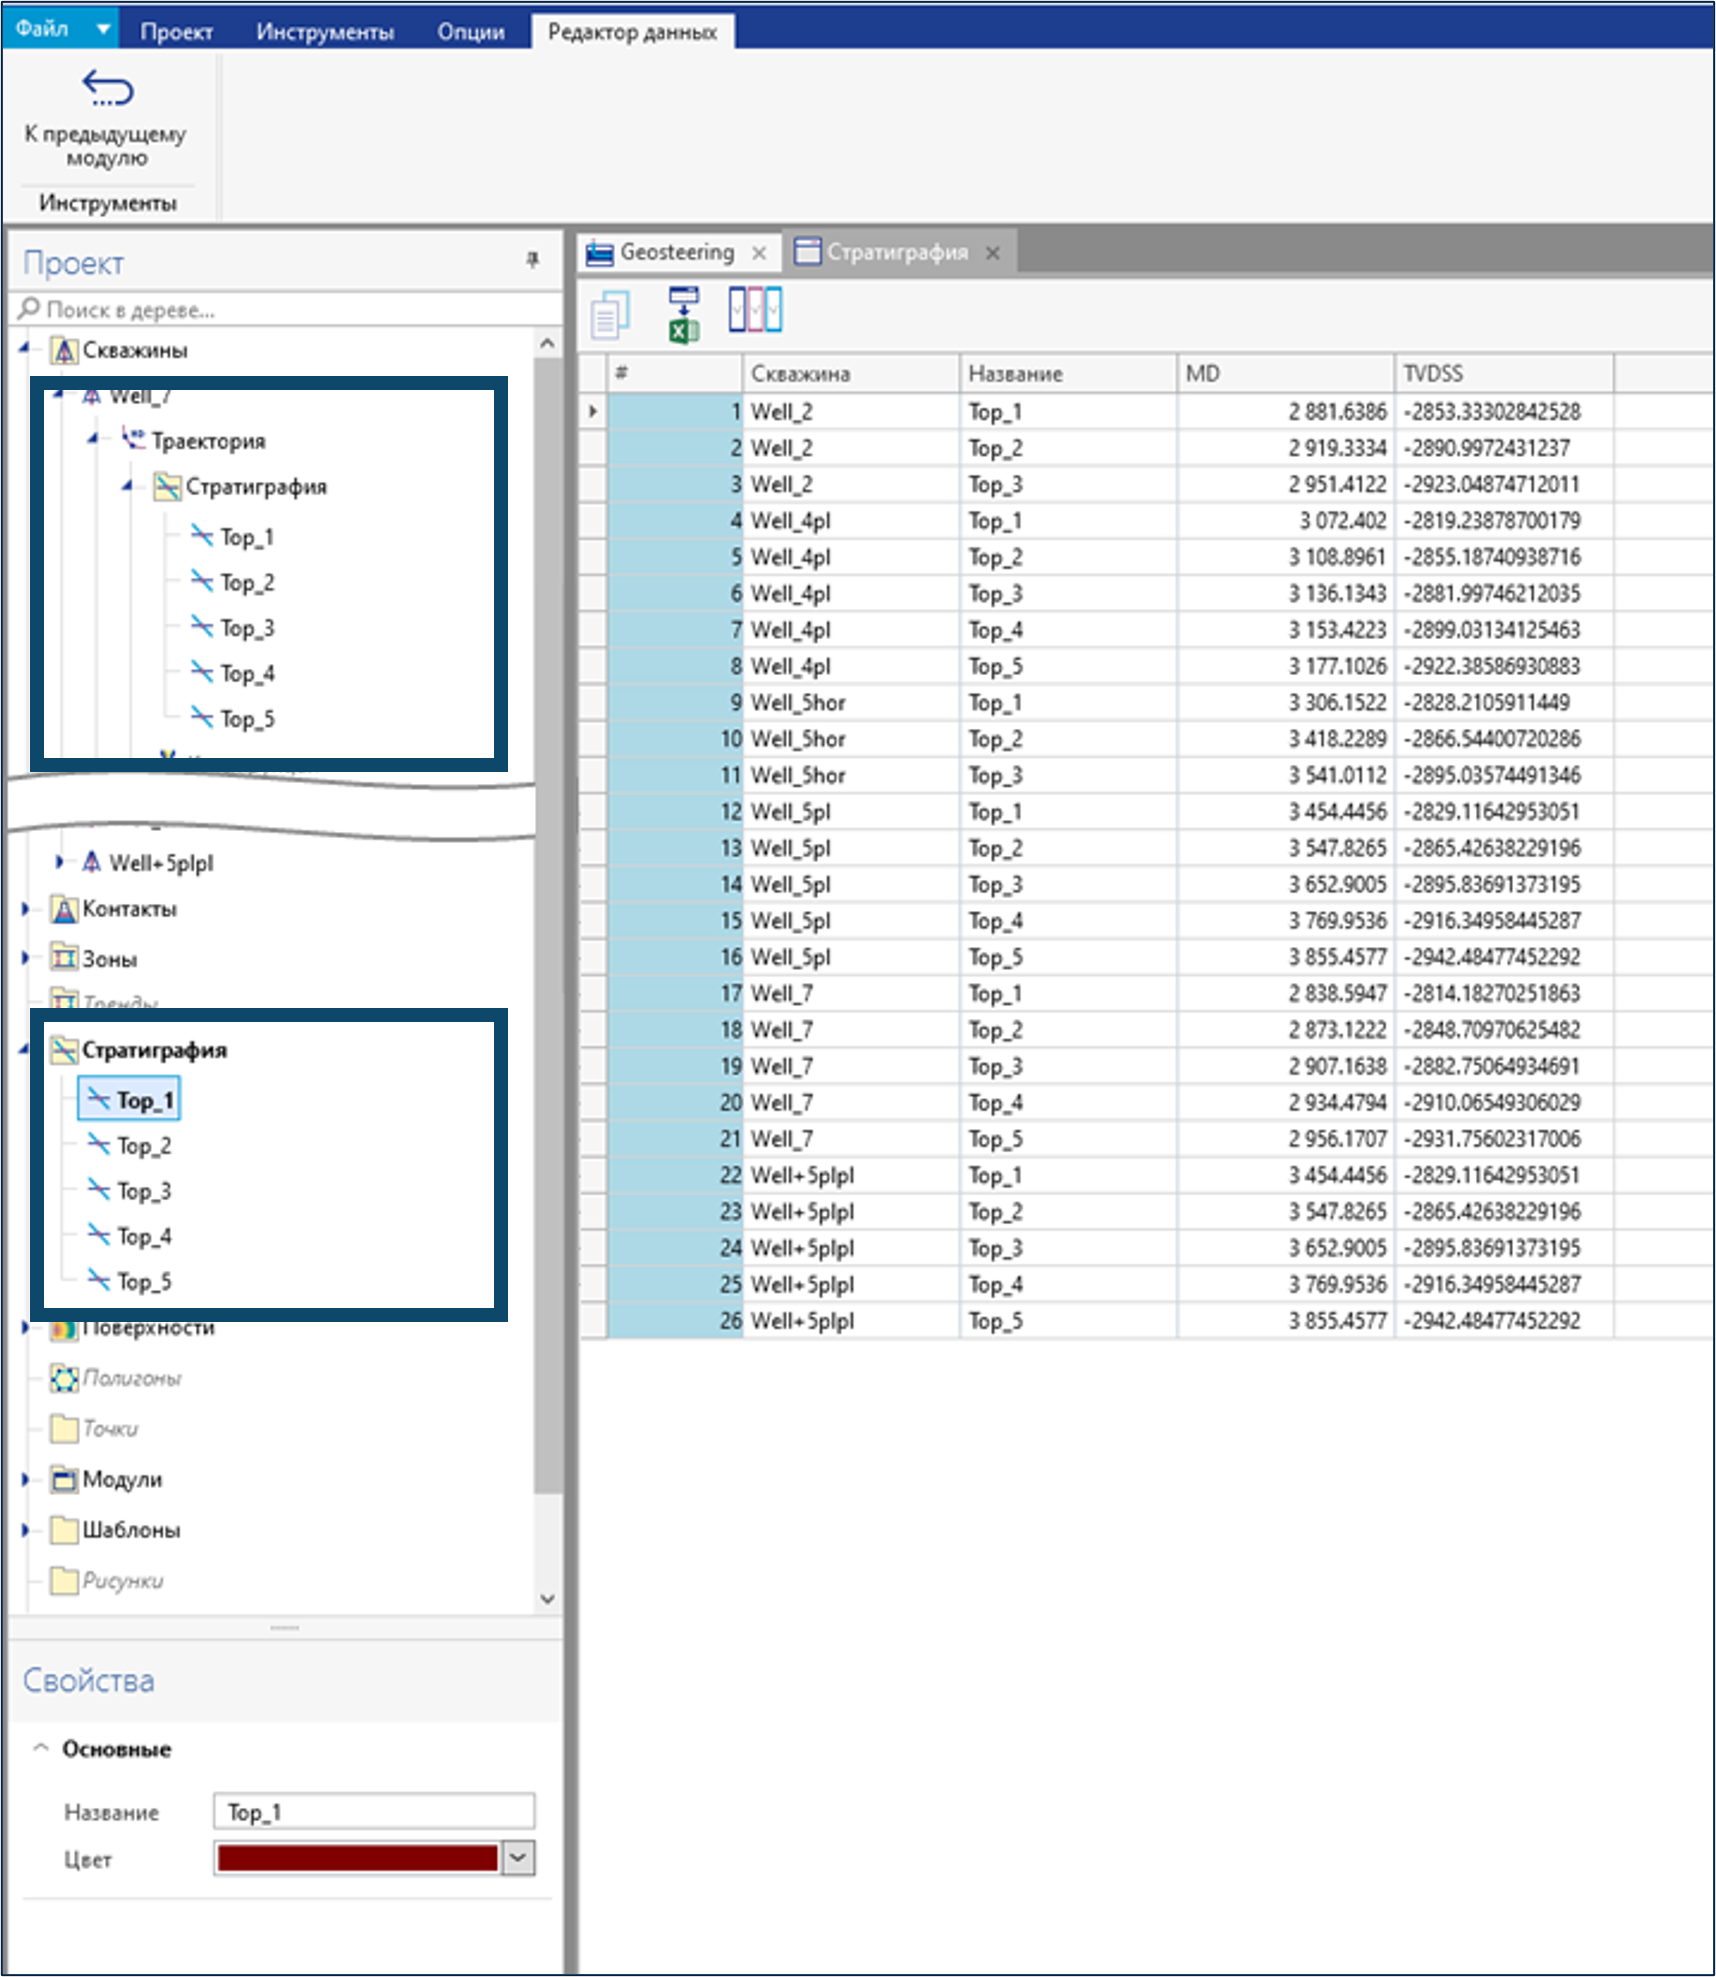Screen dimensions: 1716x1977
Task: Click the Полигоны polygon icon
Action: click(64, 1378)
